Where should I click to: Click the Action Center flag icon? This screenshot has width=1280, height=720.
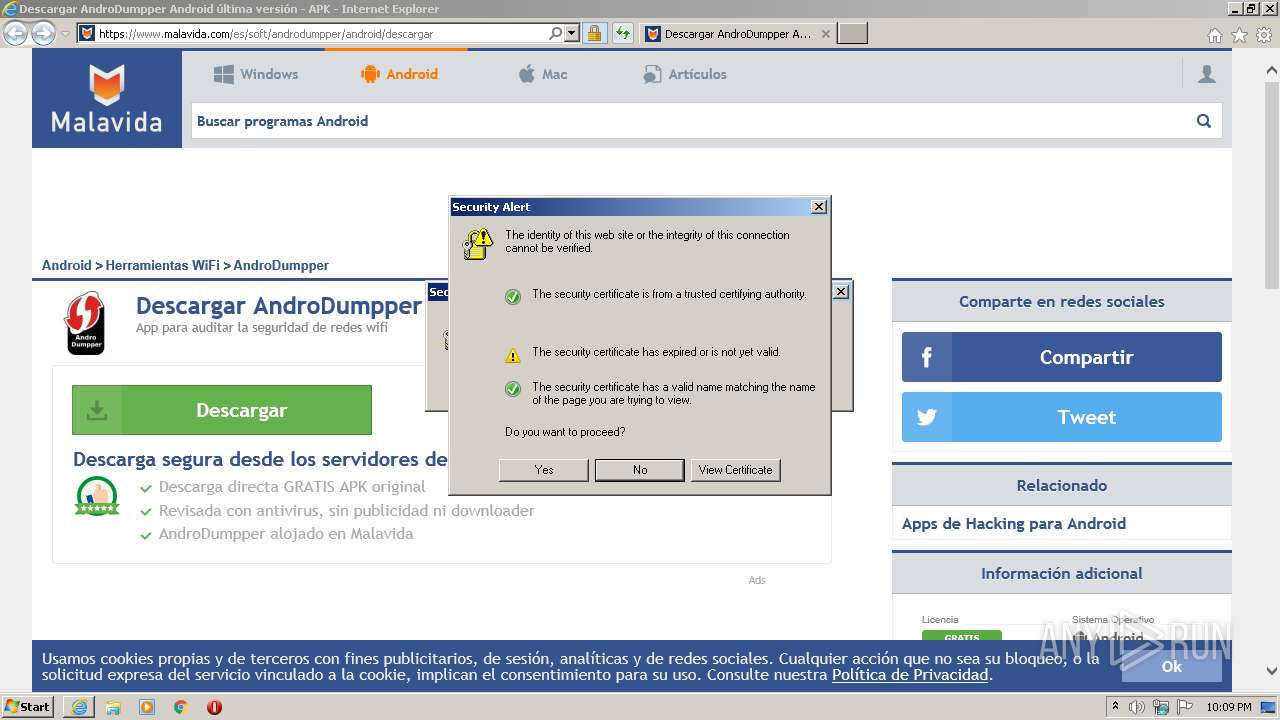click(1184, 707)
